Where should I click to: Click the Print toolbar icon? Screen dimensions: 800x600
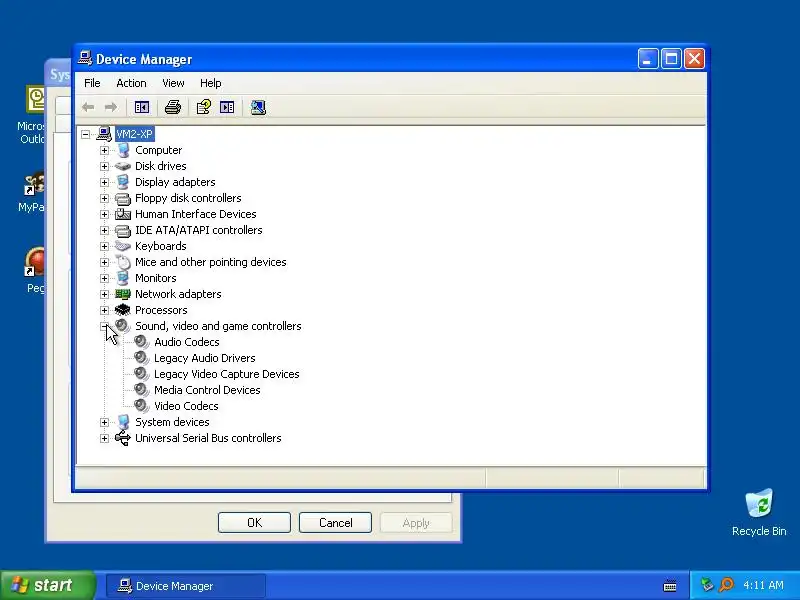coord(173,107)
